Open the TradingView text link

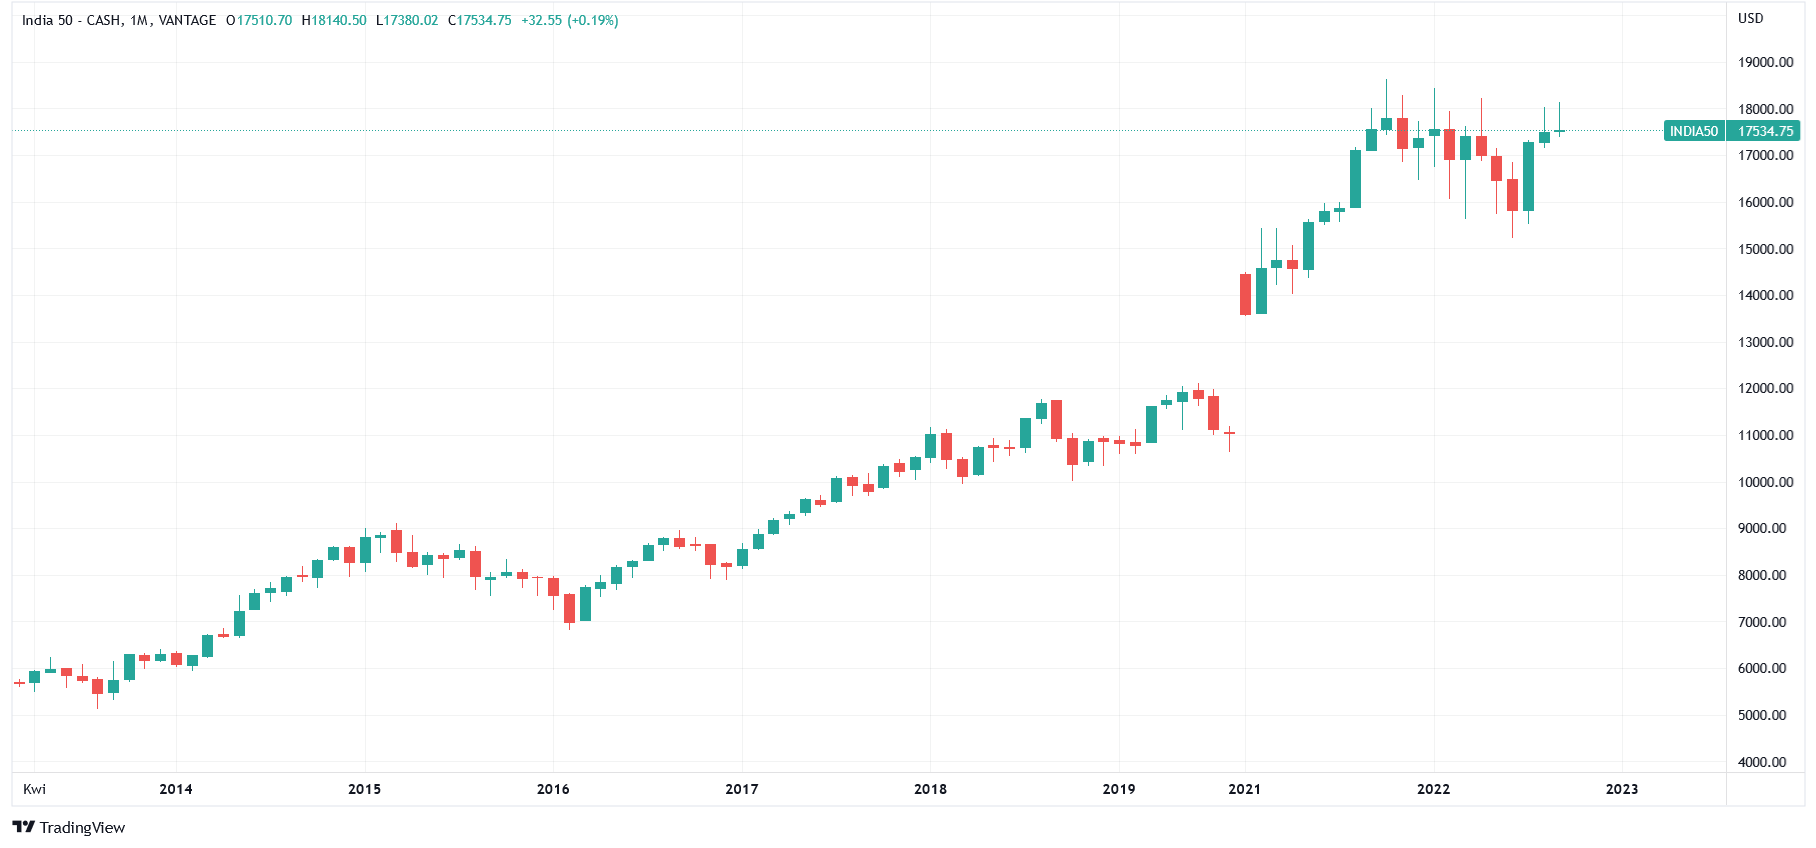(82, 827)
